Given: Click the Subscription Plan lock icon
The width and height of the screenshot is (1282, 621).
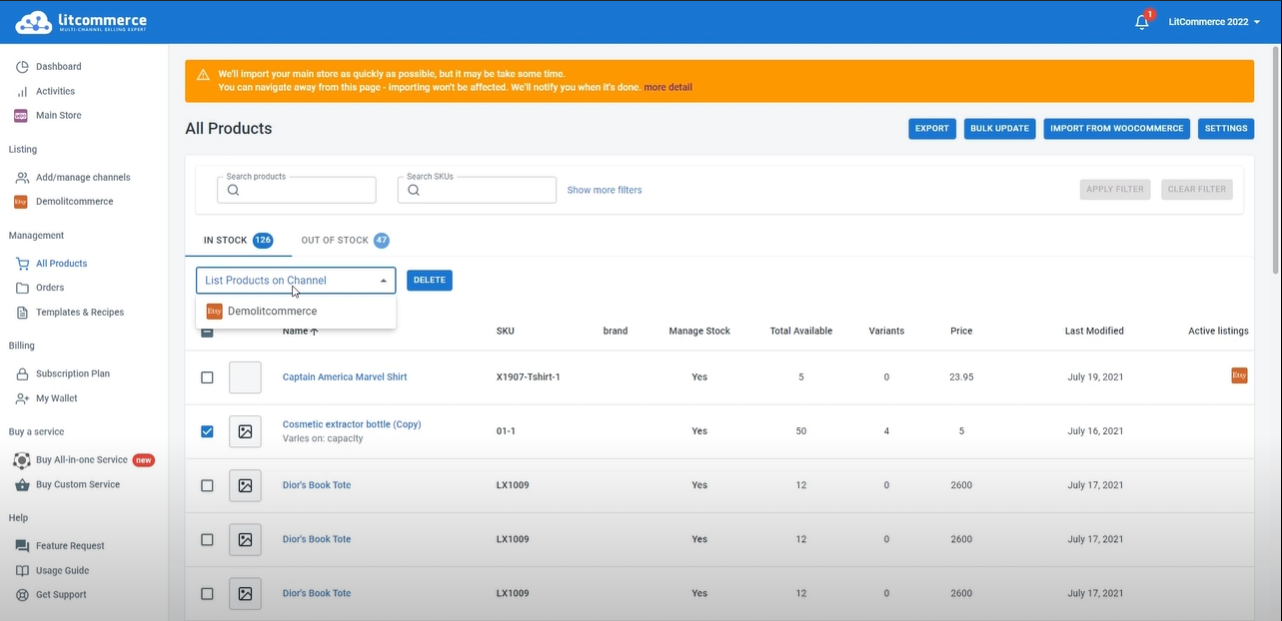Looking at the screenshot, I should 22,374.
